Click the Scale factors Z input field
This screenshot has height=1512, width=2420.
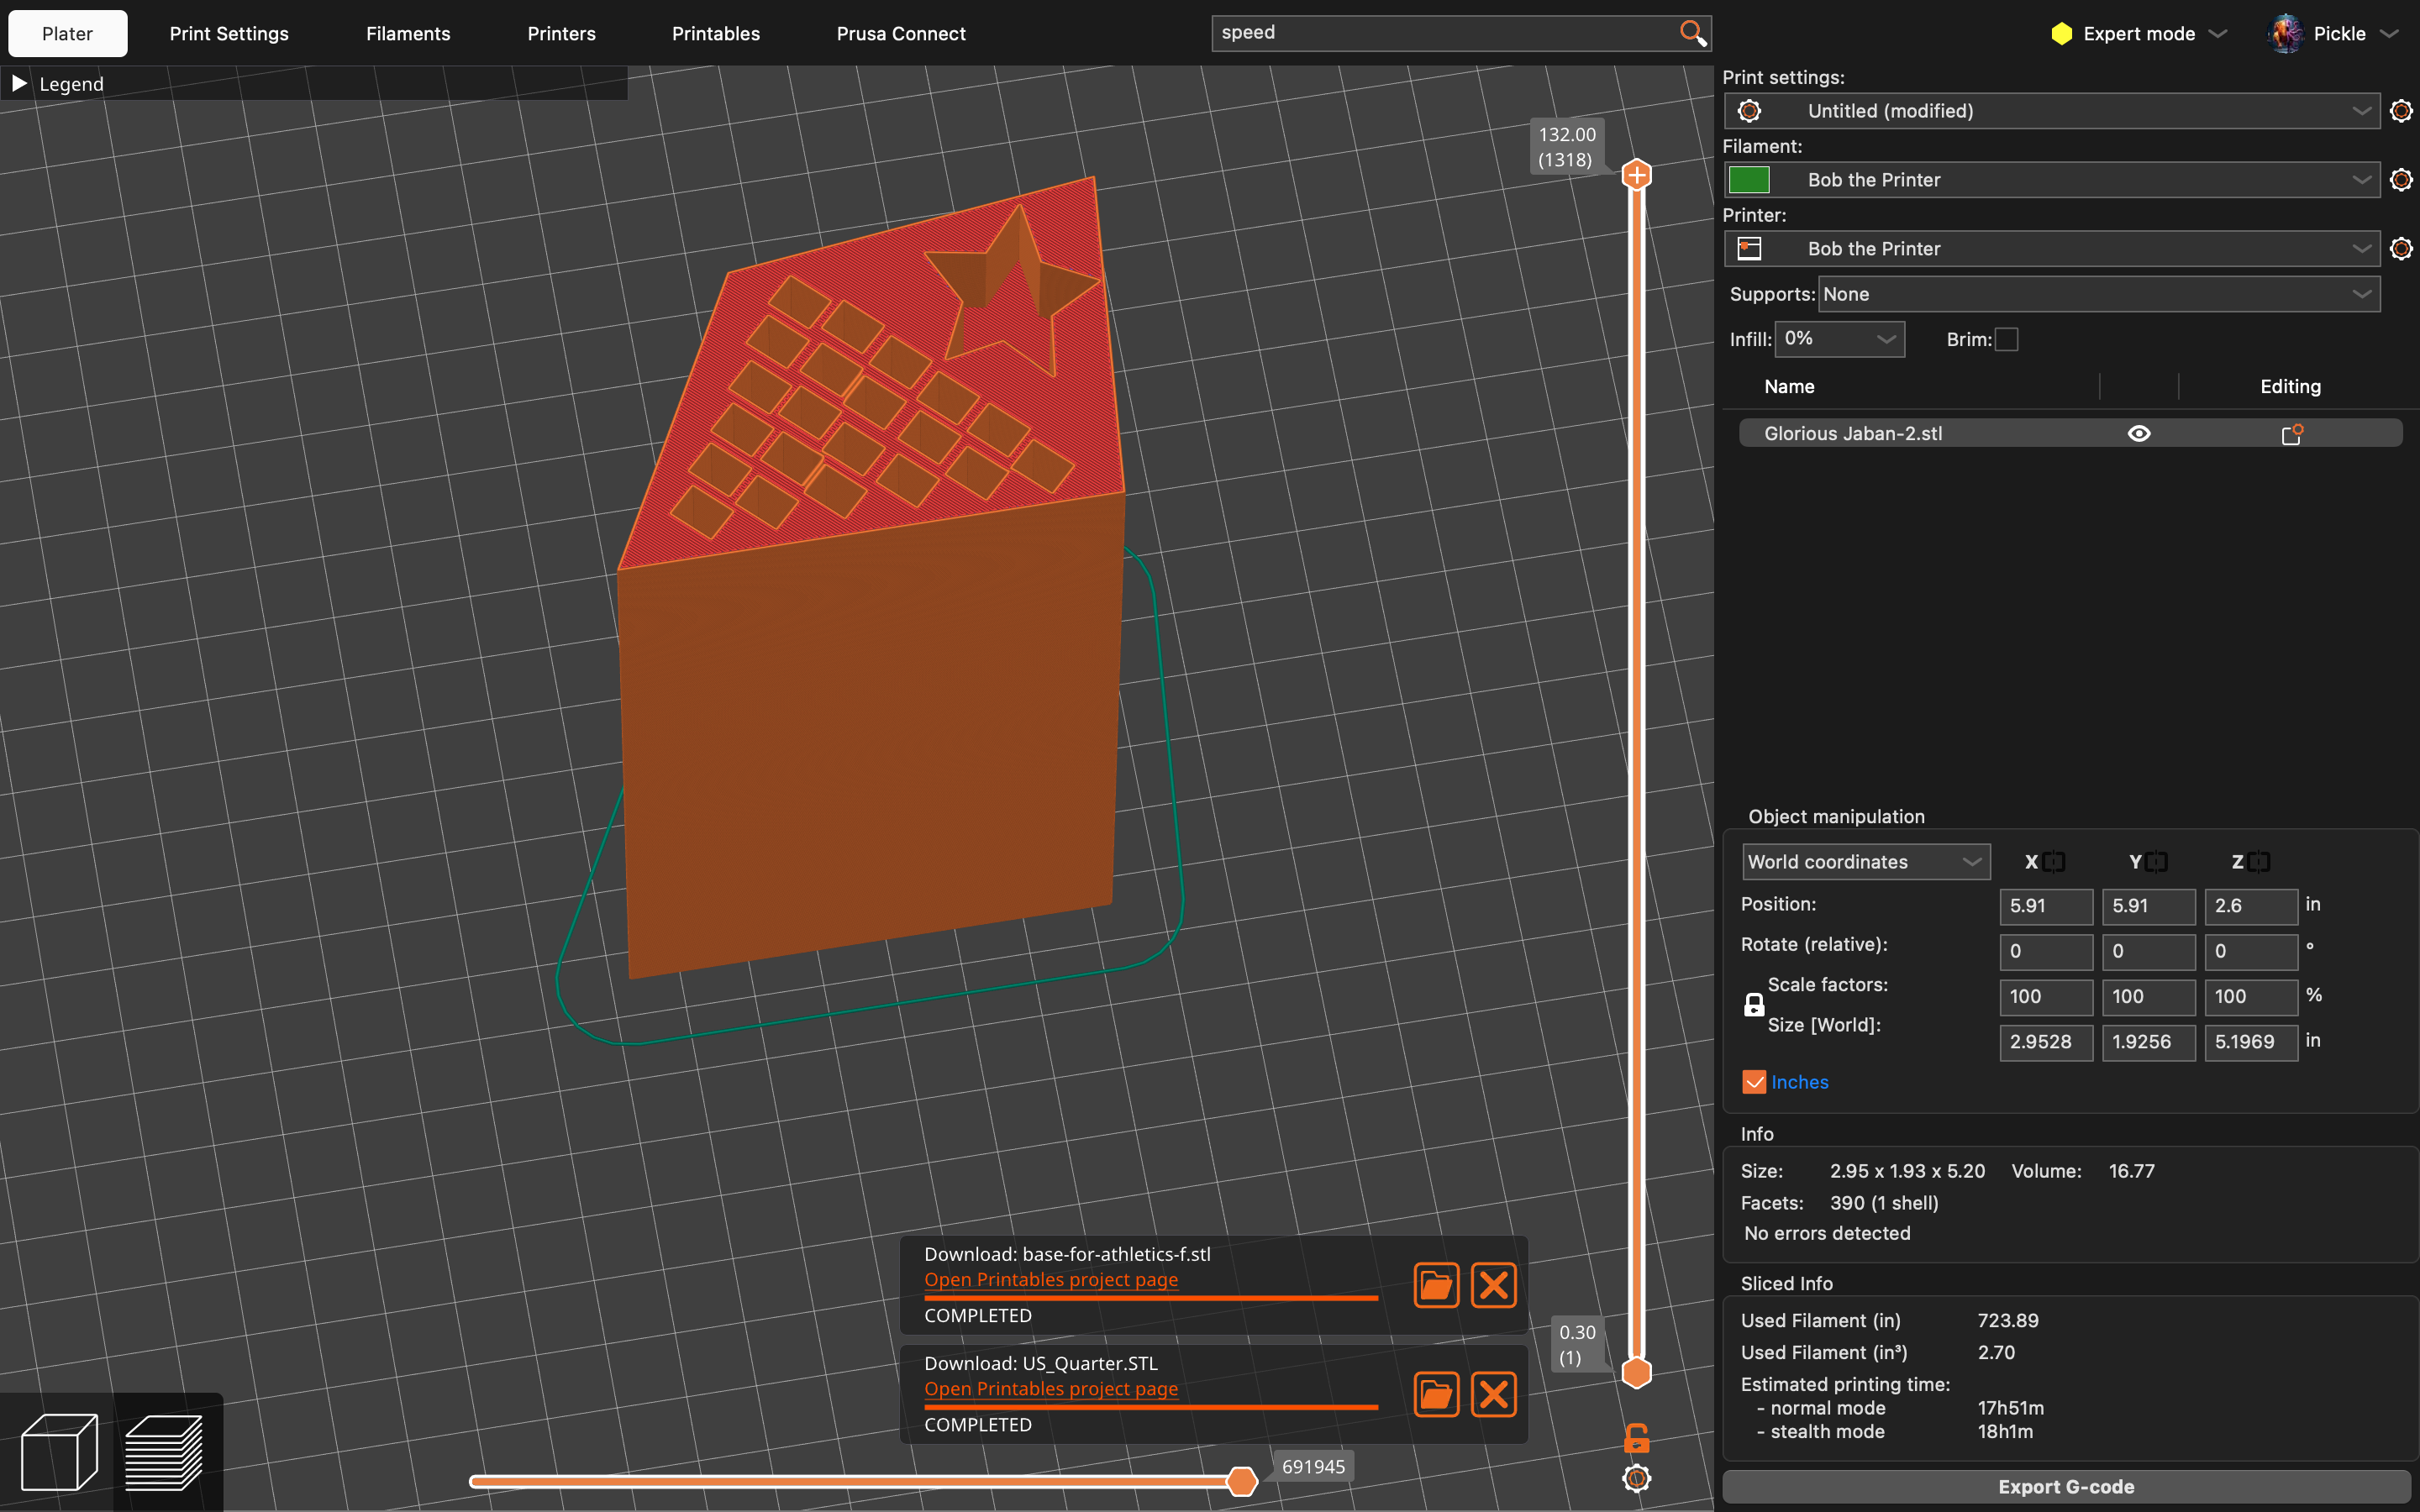point(2251,997)
